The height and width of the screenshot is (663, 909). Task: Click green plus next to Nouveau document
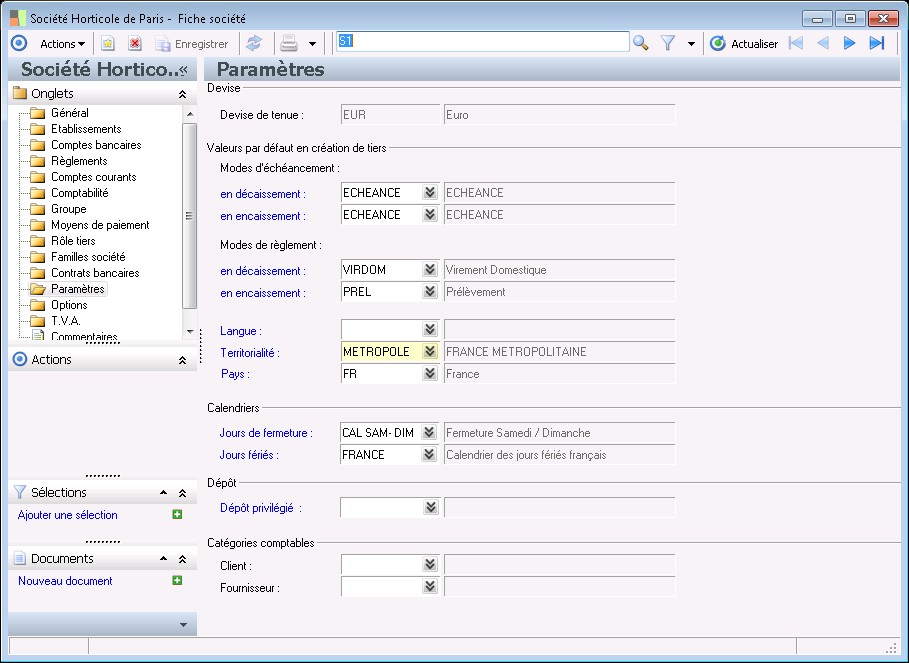point(177,580)
